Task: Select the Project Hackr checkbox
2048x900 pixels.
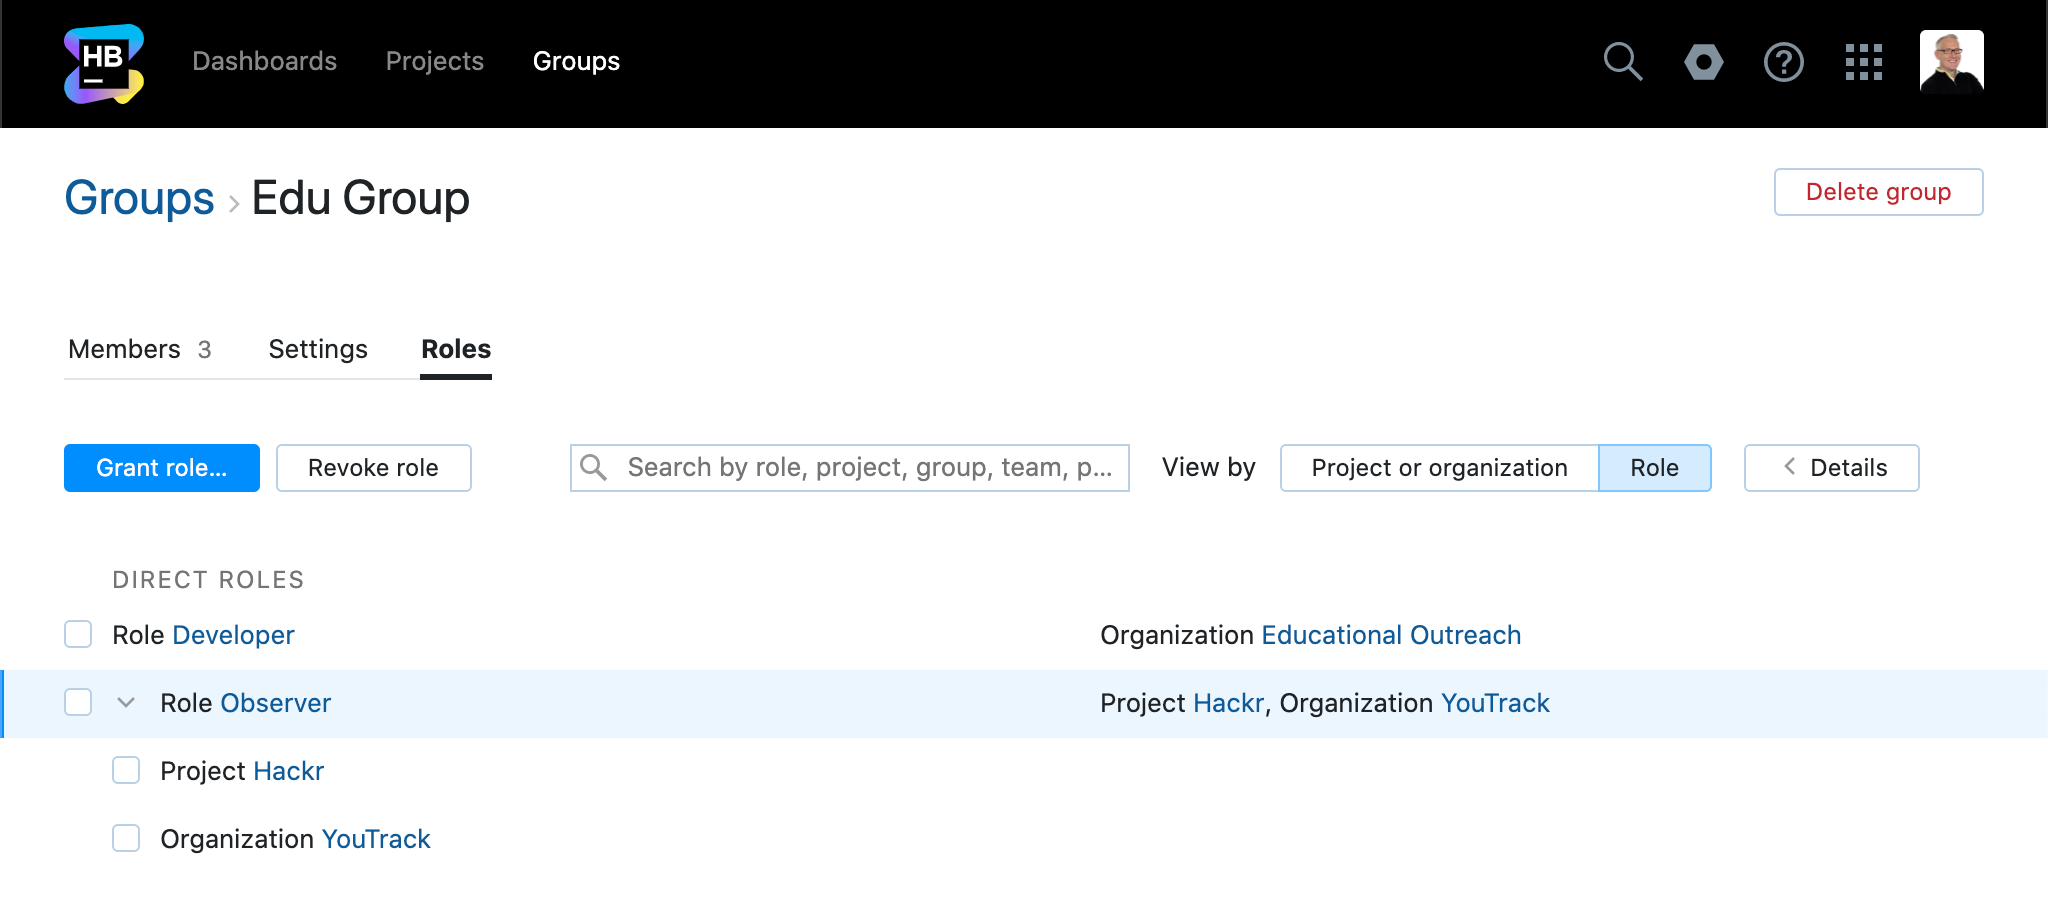Action: pos(126,771)
